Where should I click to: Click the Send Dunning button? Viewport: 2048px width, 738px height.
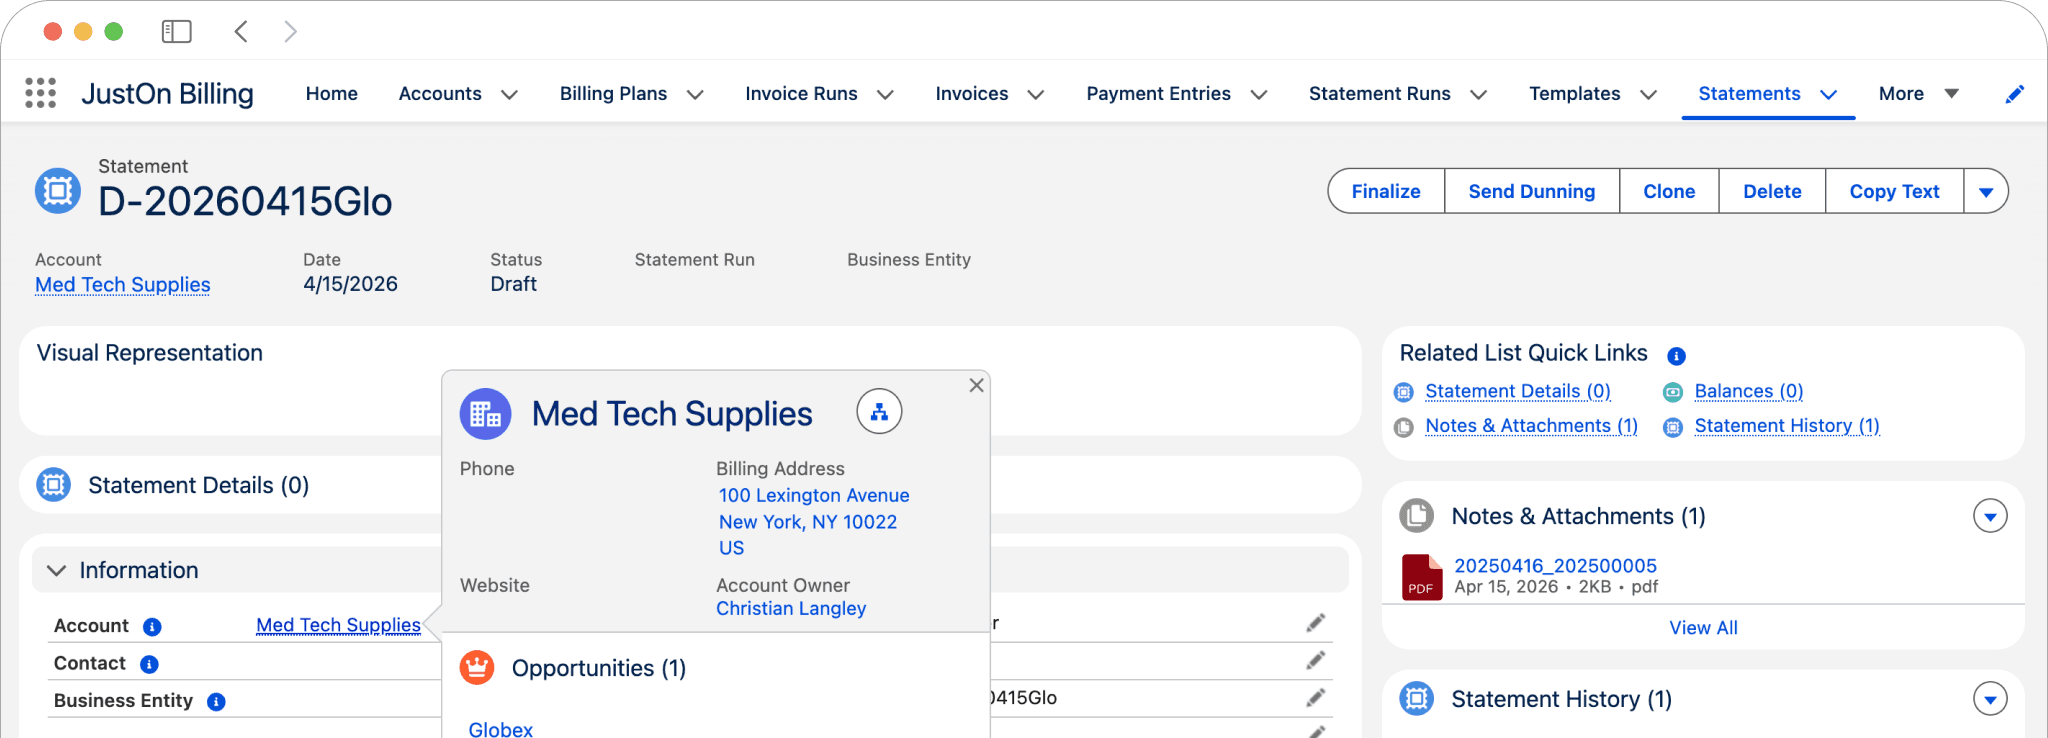(1532, 191)
